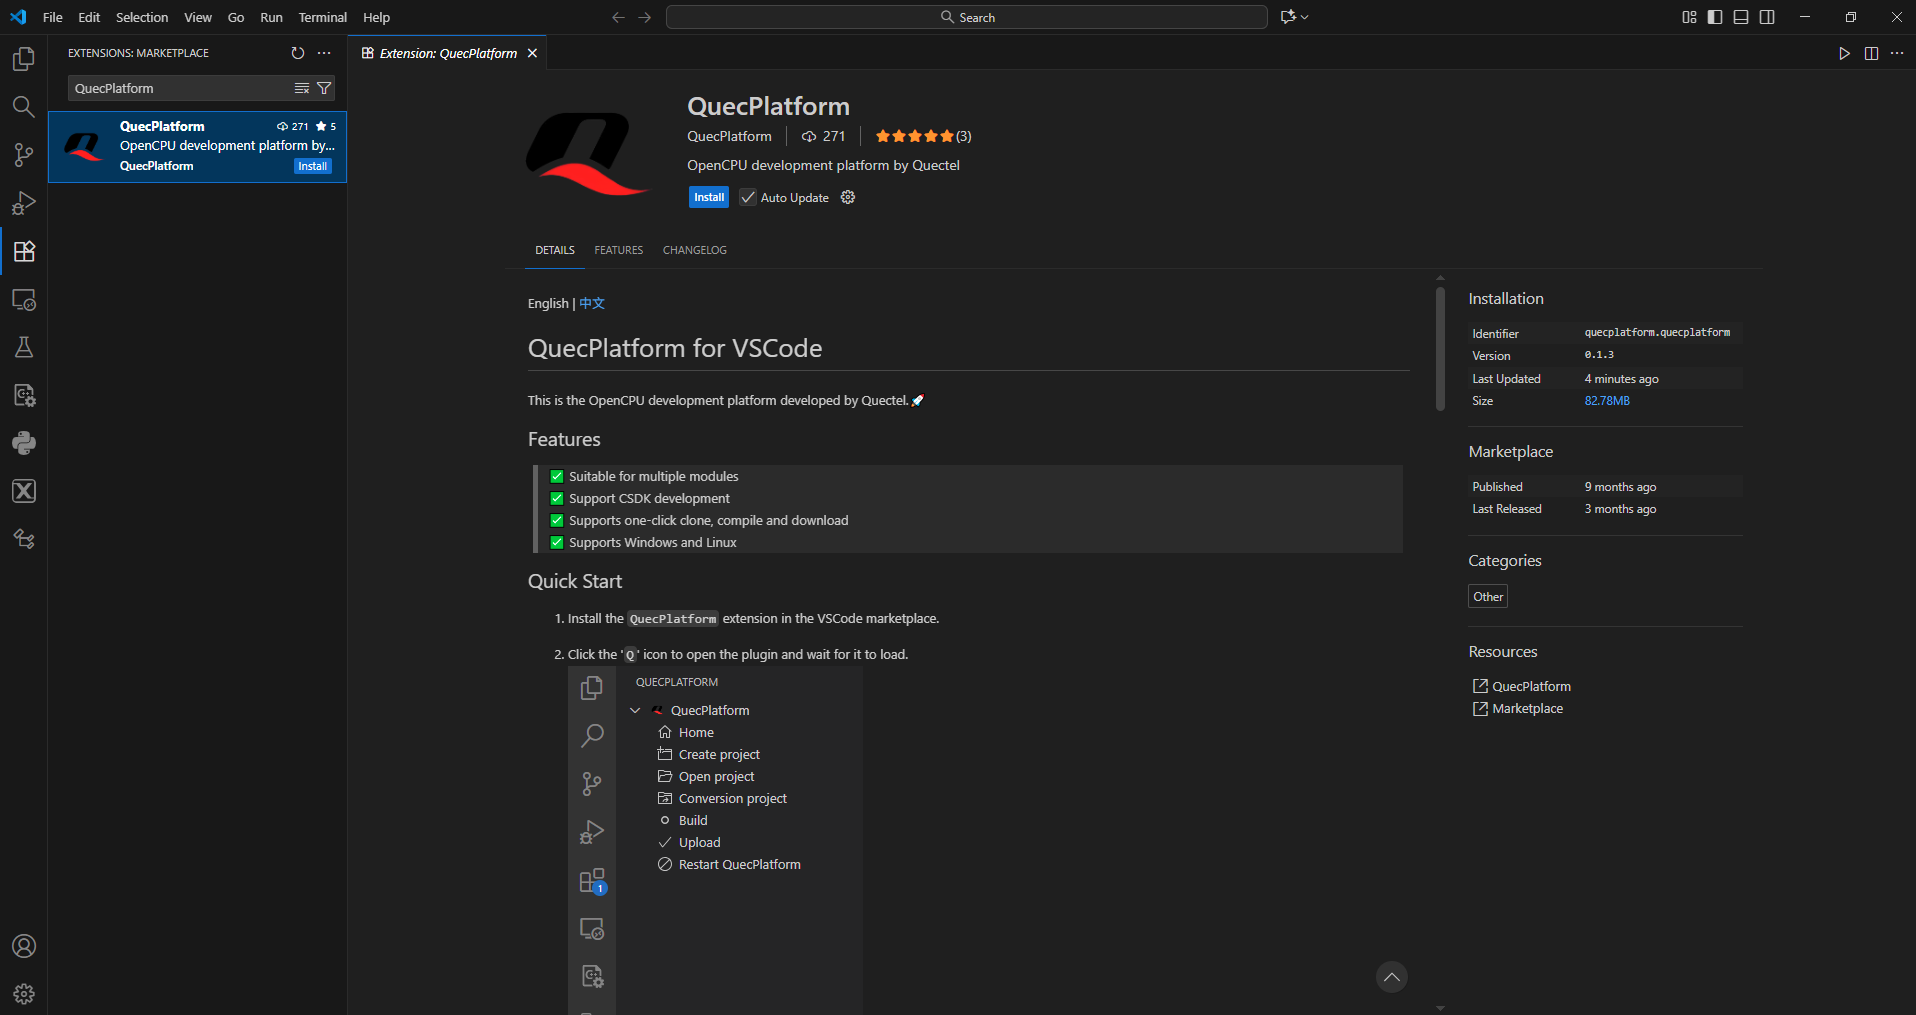1916x1015 pixels.
Task: Open extension settings gear next to Auto Update
Action: [x=847, y=197]
